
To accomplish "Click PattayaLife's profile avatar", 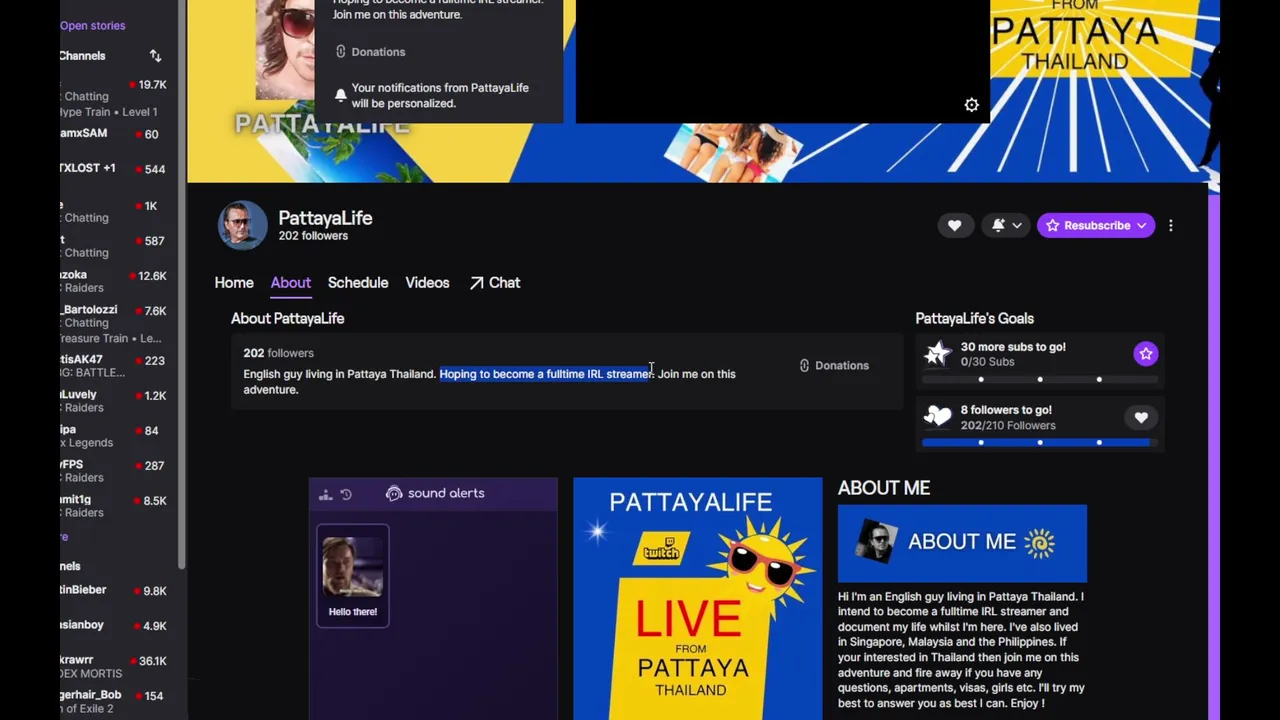I will (x=243, y=225).
